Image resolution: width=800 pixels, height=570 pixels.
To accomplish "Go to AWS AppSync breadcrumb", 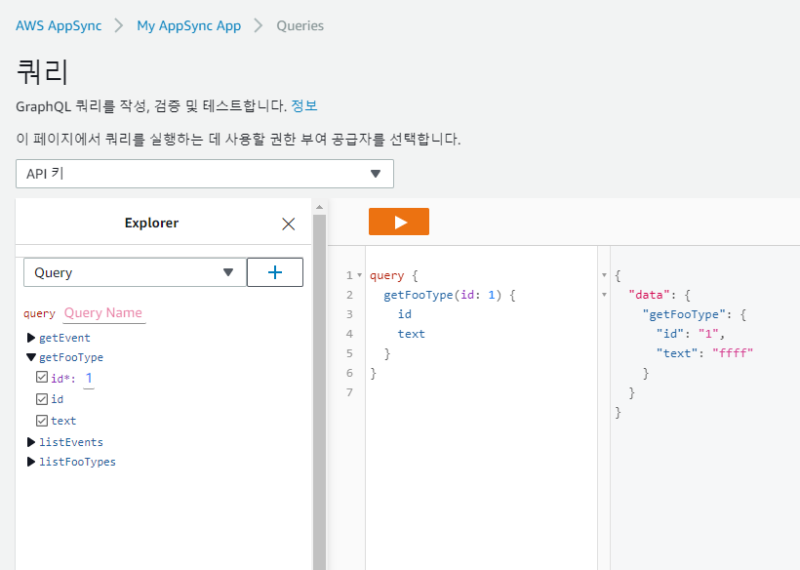I will 58,26.
